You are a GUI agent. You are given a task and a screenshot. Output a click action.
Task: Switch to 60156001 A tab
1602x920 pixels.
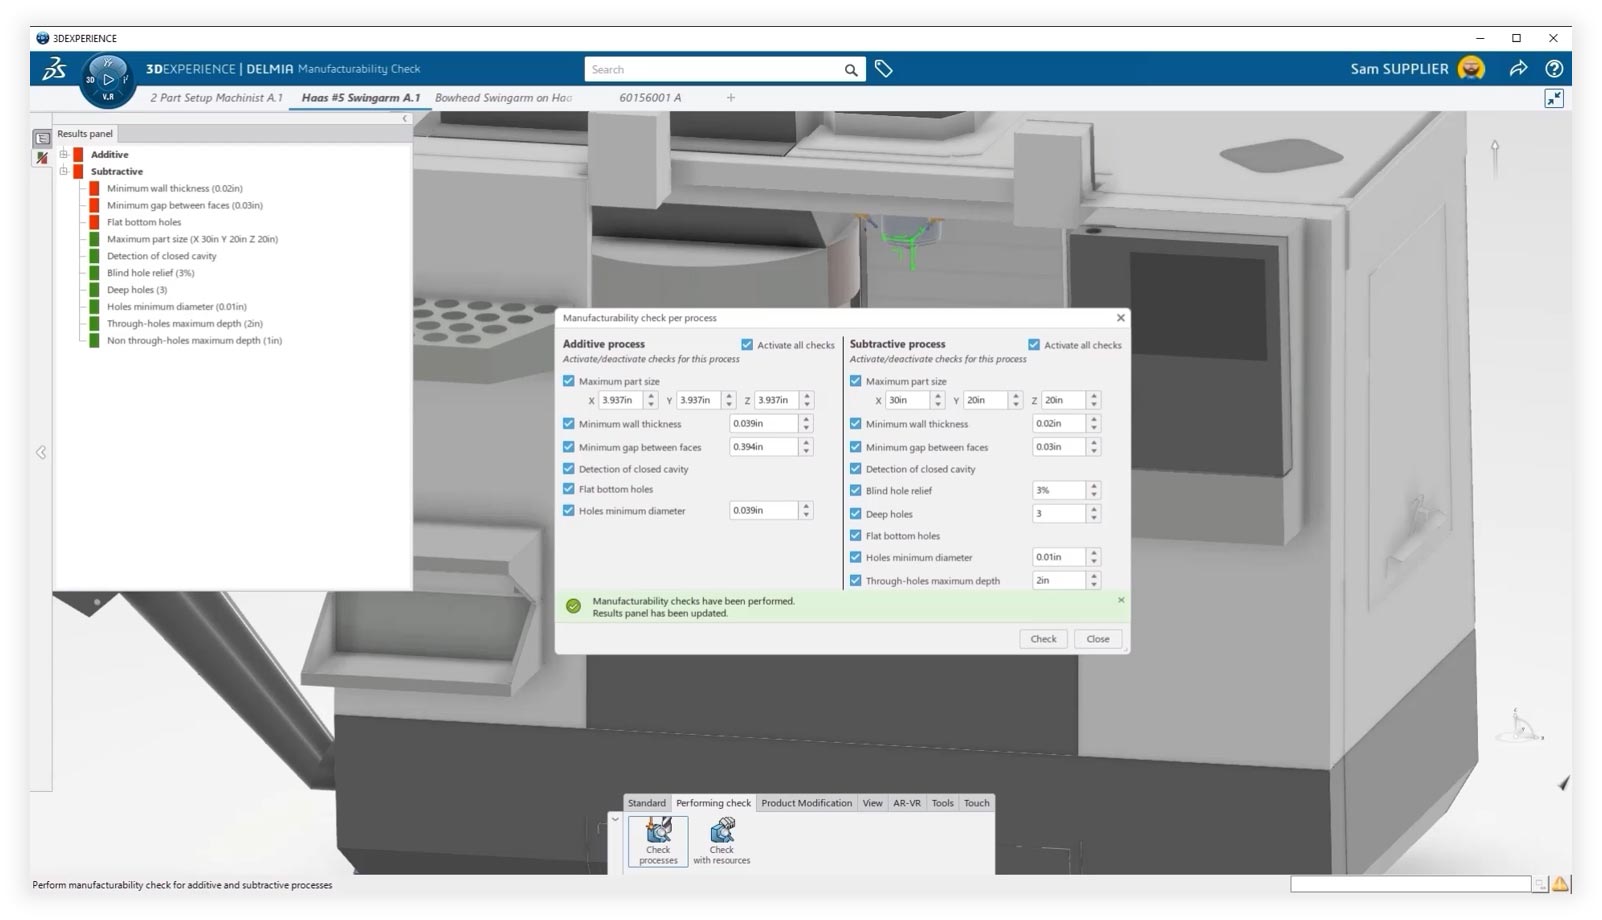click(x=650, y=98)
